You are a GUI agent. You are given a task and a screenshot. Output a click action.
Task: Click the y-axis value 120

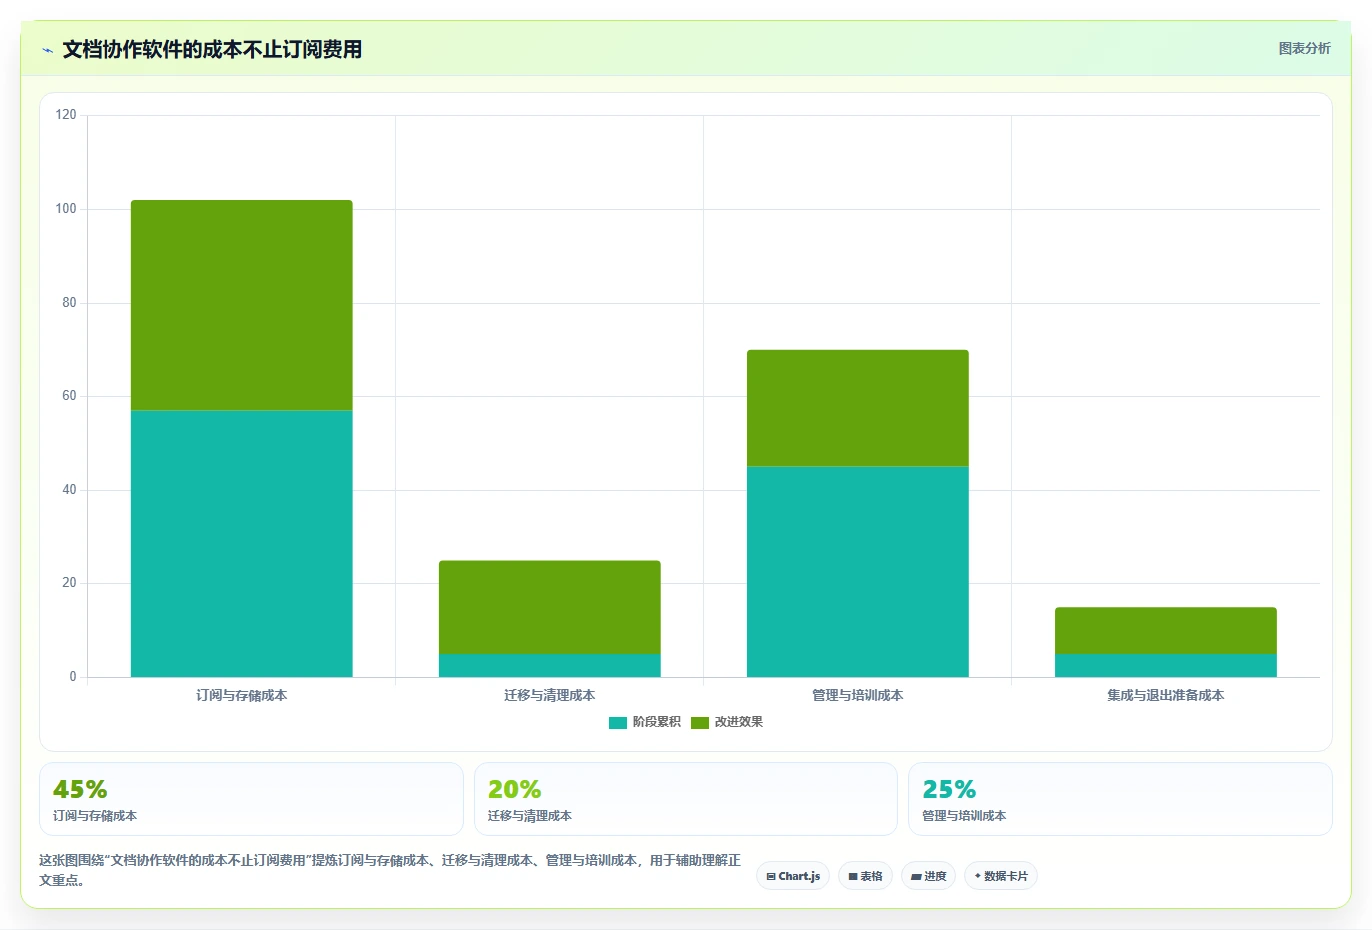[66, 115]
